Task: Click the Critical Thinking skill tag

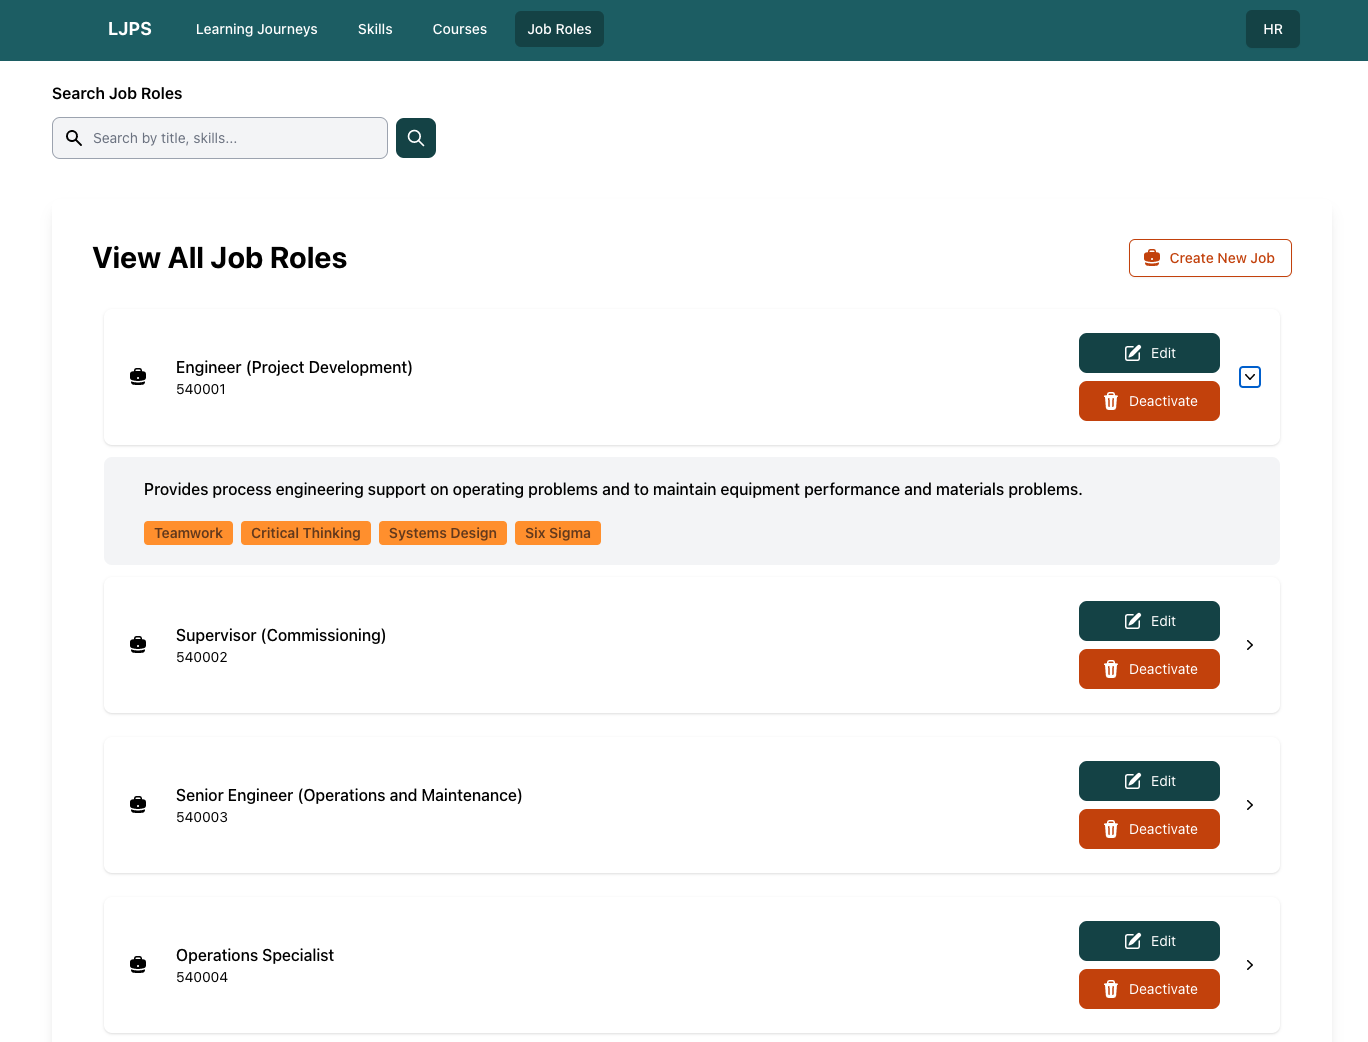Action: point(306,533)
